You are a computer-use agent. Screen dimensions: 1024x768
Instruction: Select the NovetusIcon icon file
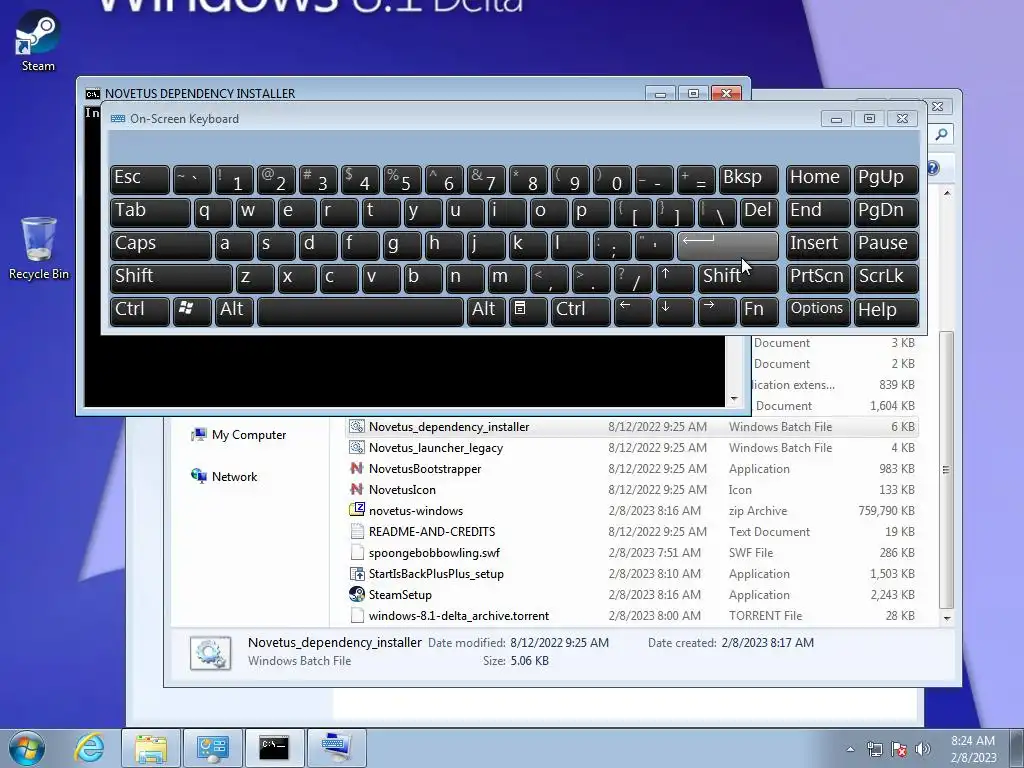[357, 489]
